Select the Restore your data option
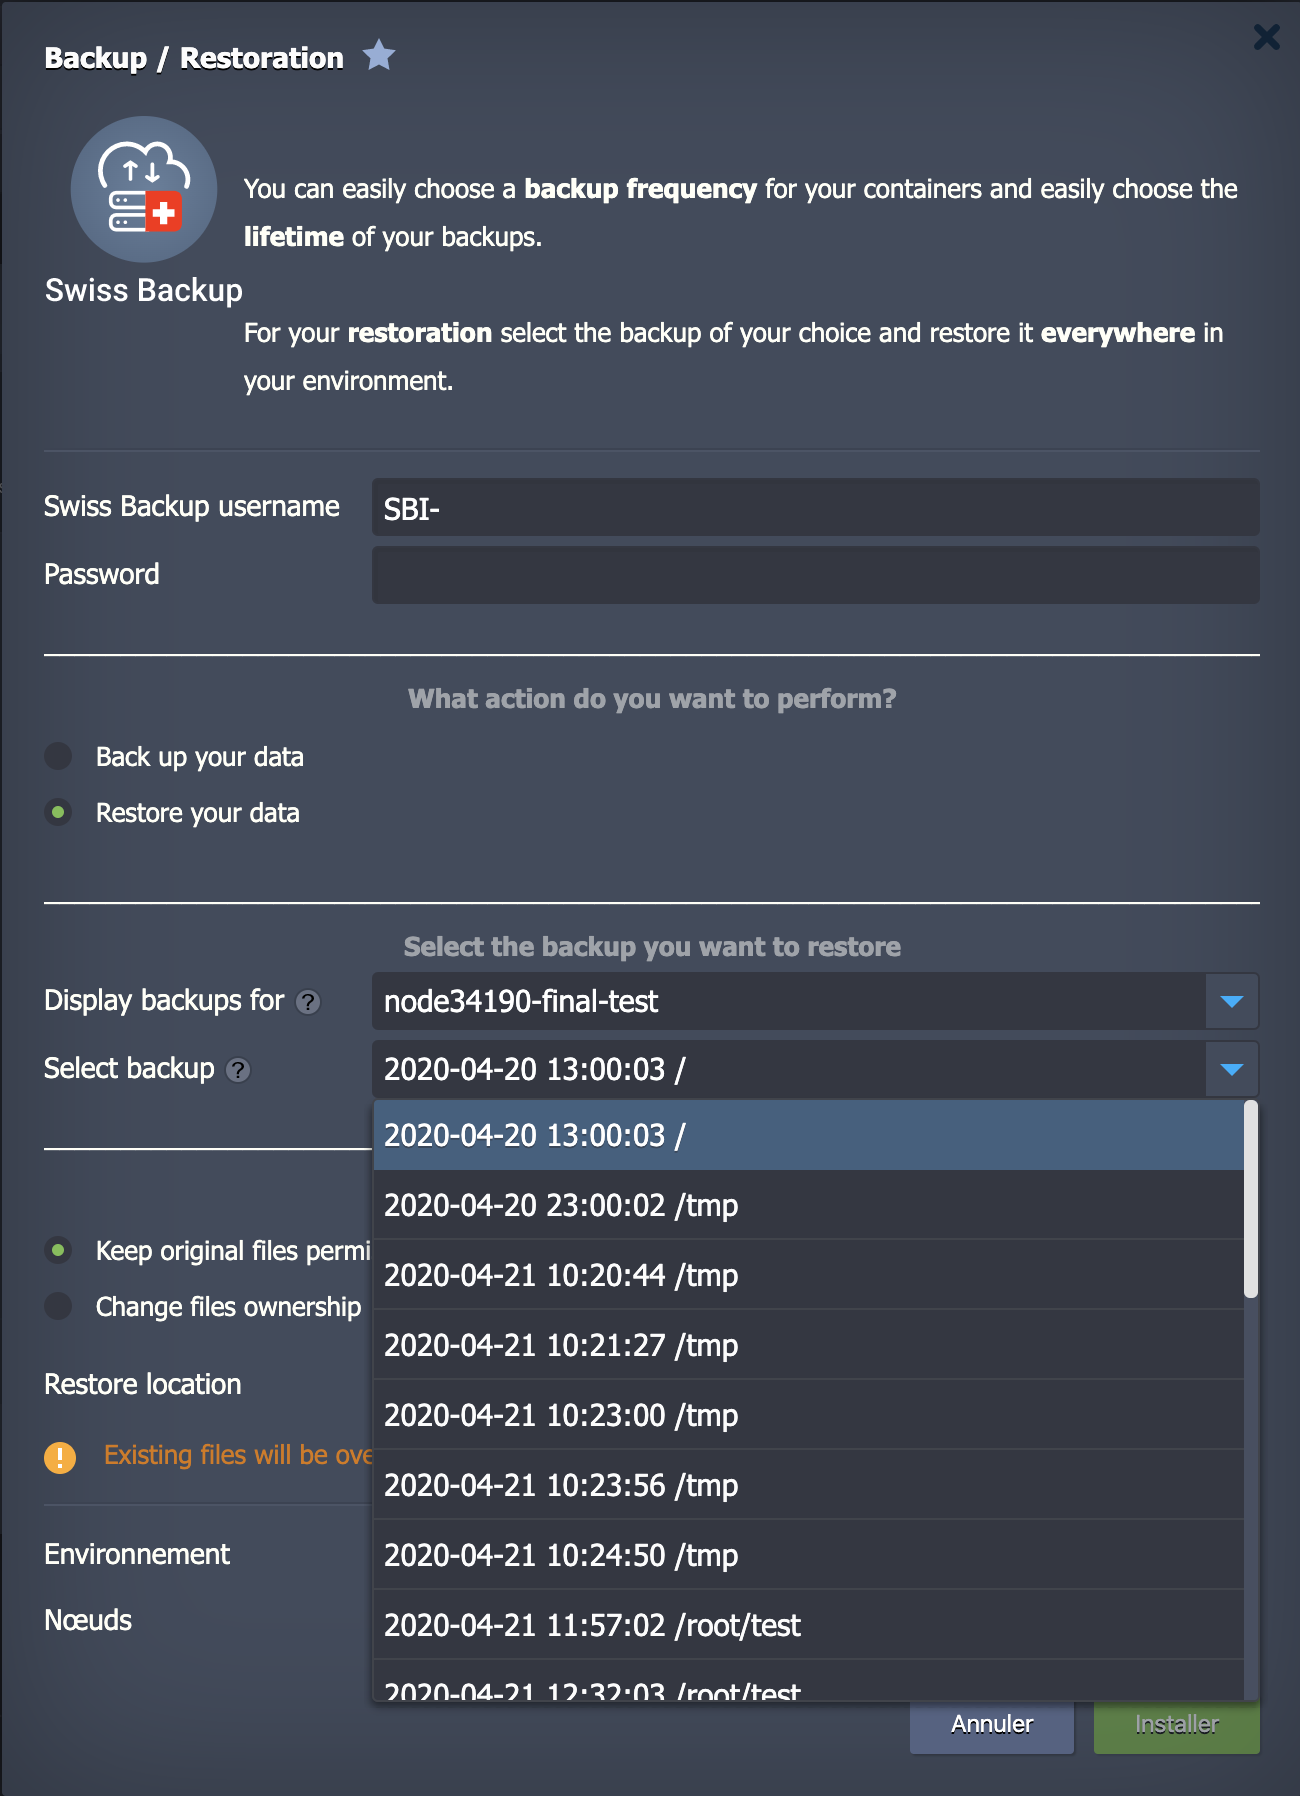 59,812
